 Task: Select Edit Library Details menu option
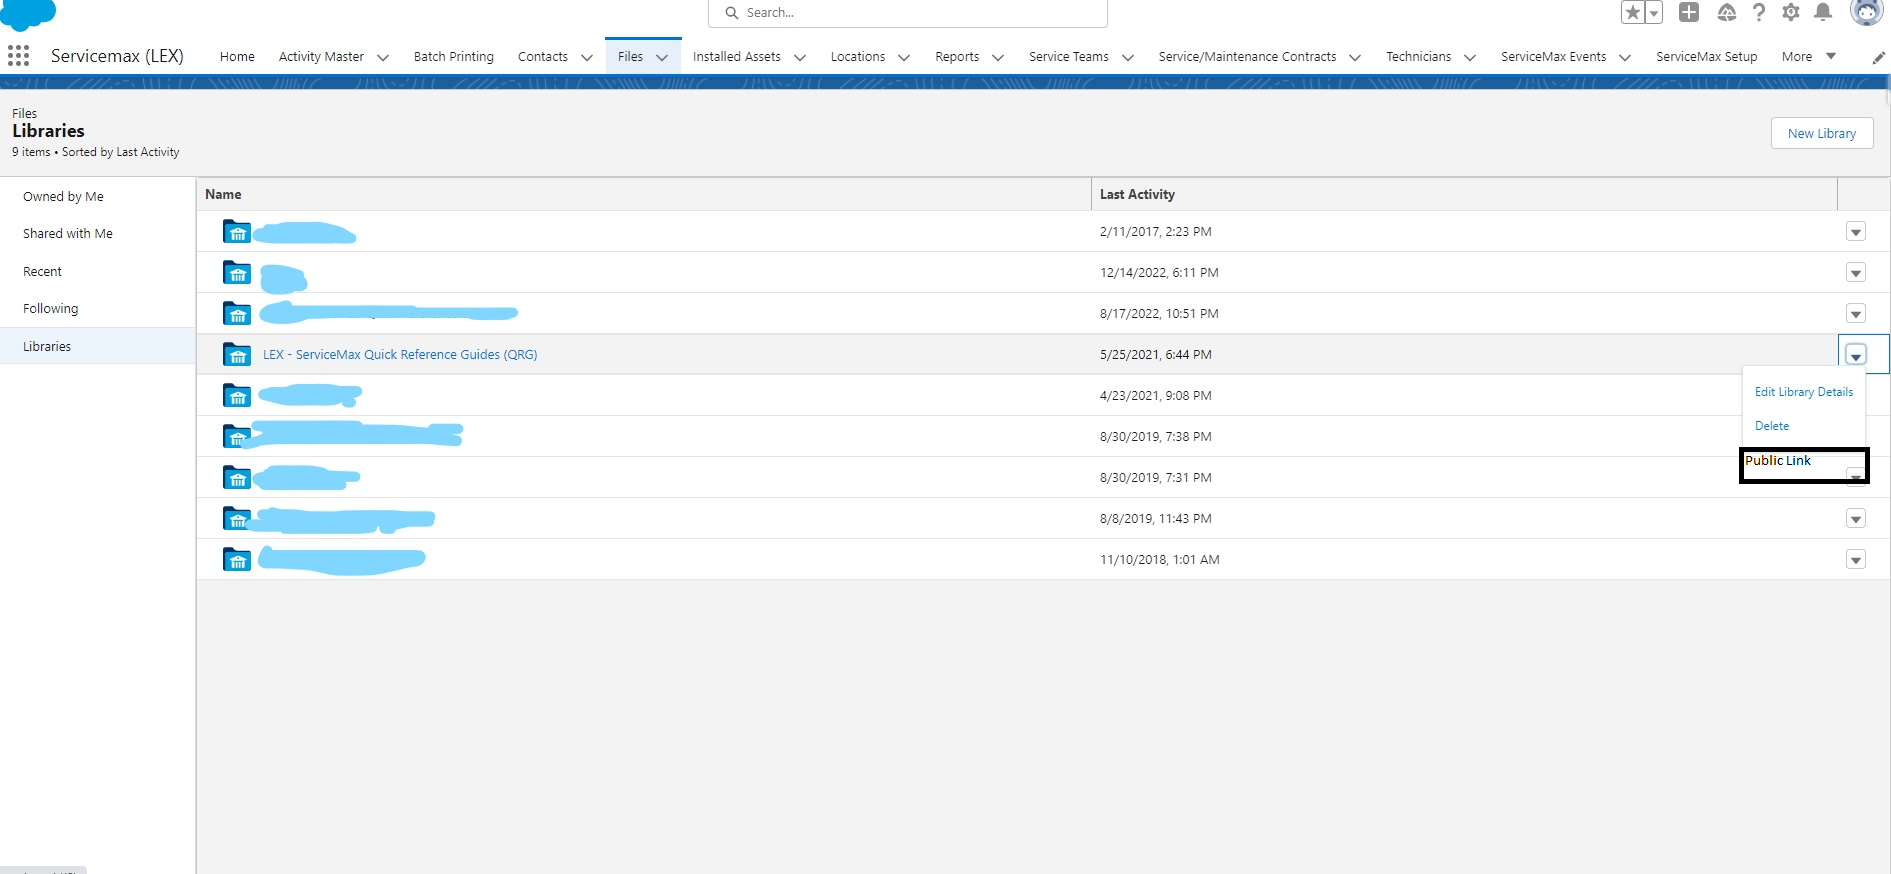click(1803, 392)
